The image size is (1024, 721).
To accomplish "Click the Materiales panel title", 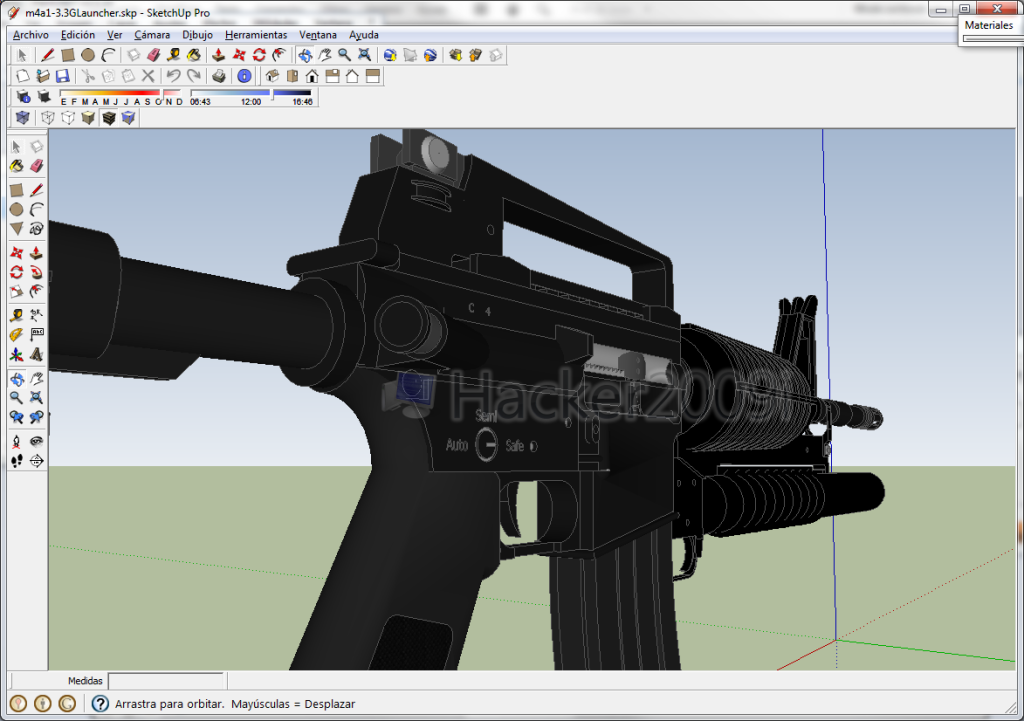I will coord(989,25).
